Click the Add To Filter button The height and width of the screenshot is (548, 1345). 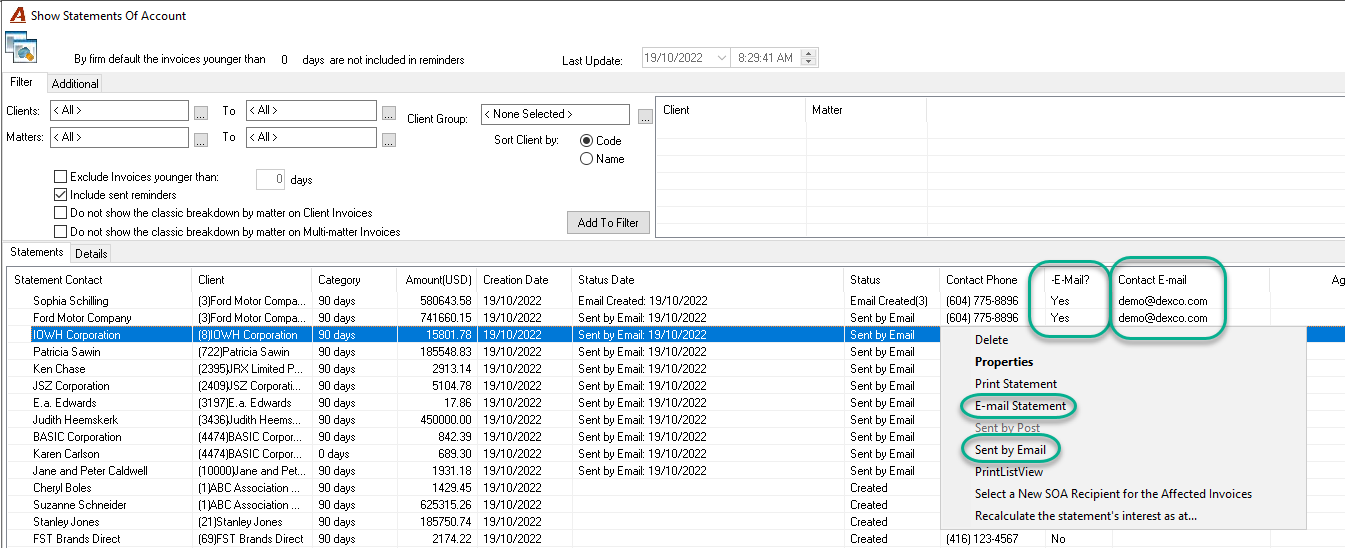[x=608, y=222]
